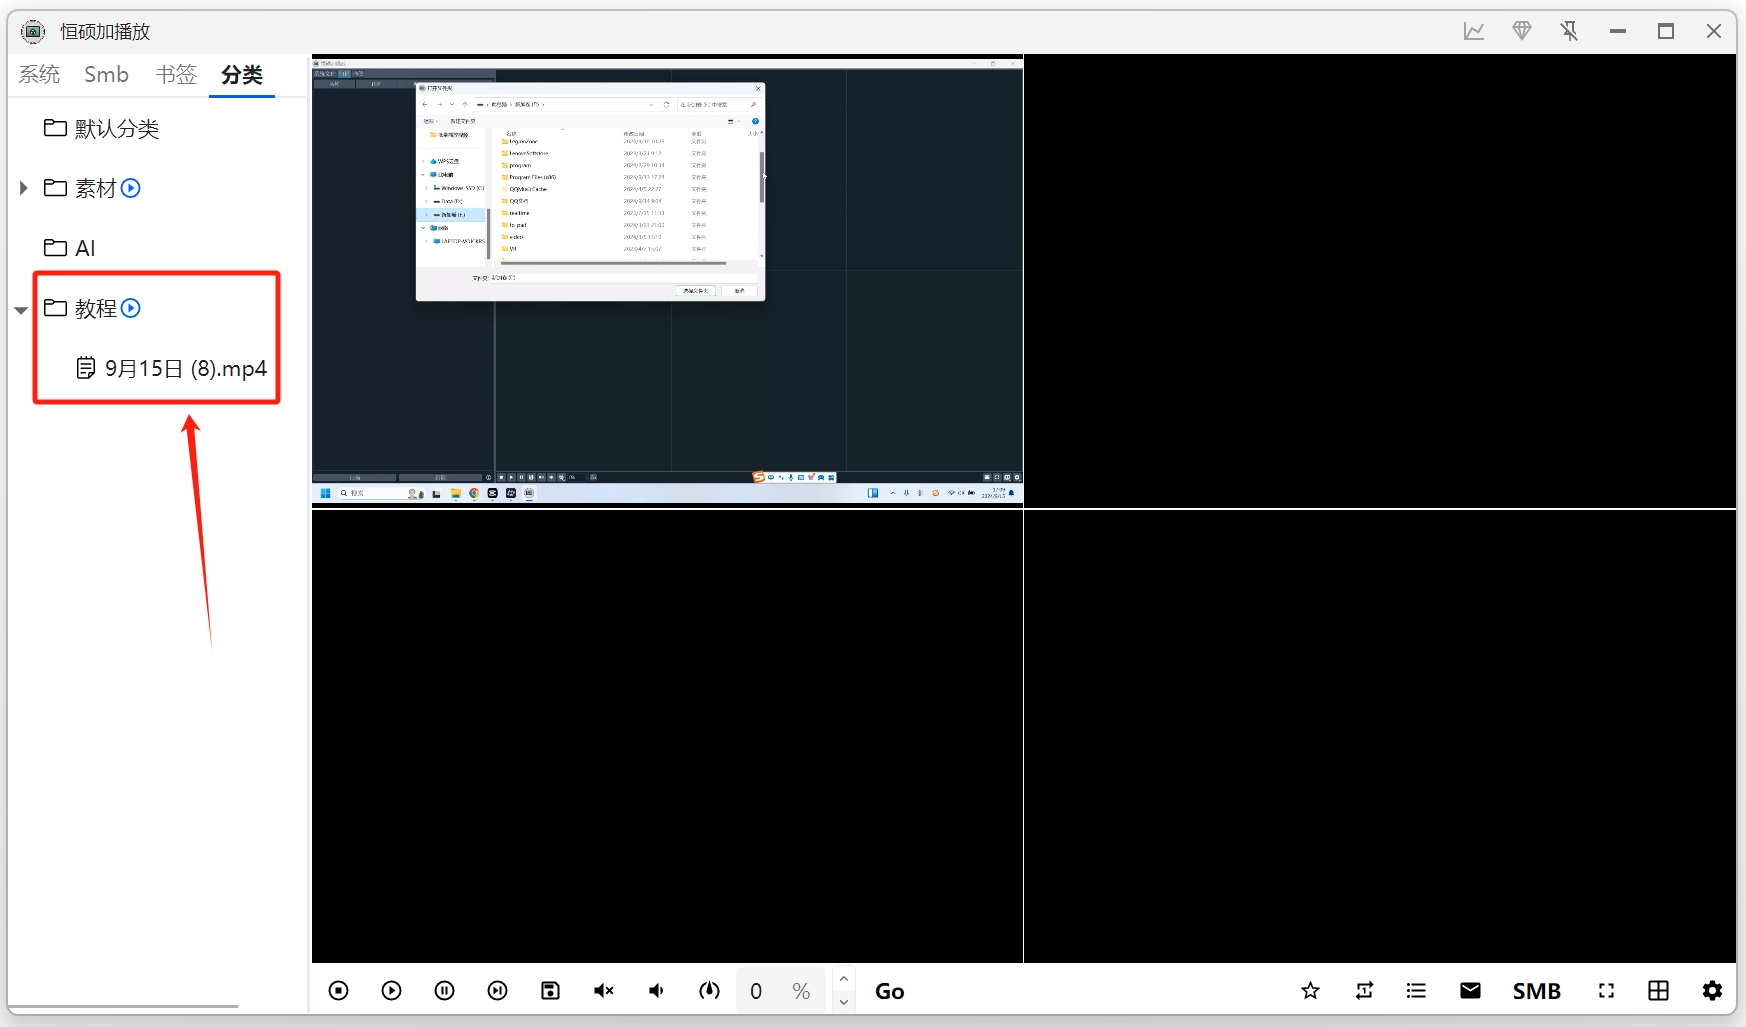Switch to the Smb tab
Image resolution: width=1746 pixels, height=1027 pixels.
pyautogui.click(x=106, y=75)
